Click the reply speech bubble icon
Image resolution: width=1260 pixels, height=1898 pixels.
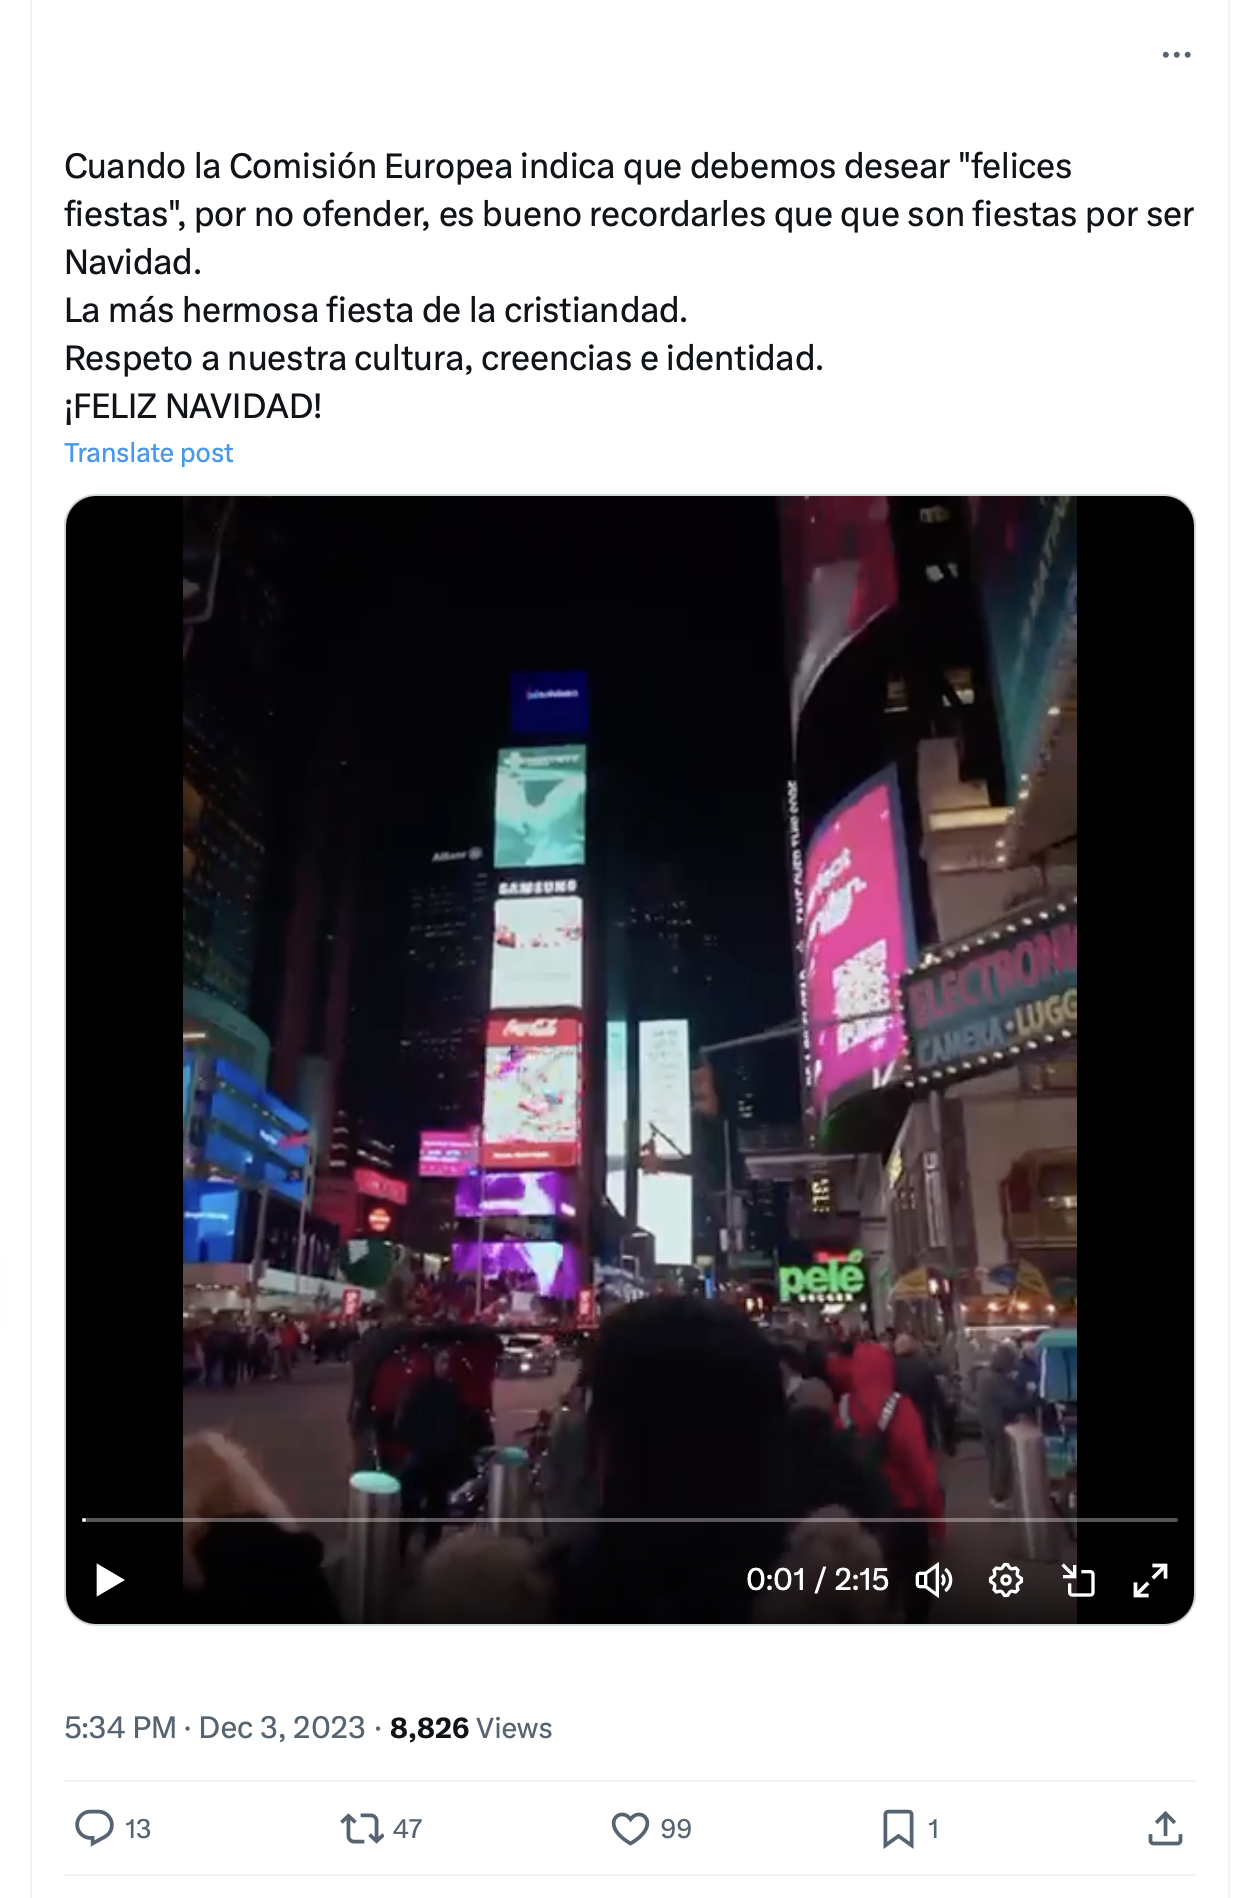(95, 1828)
